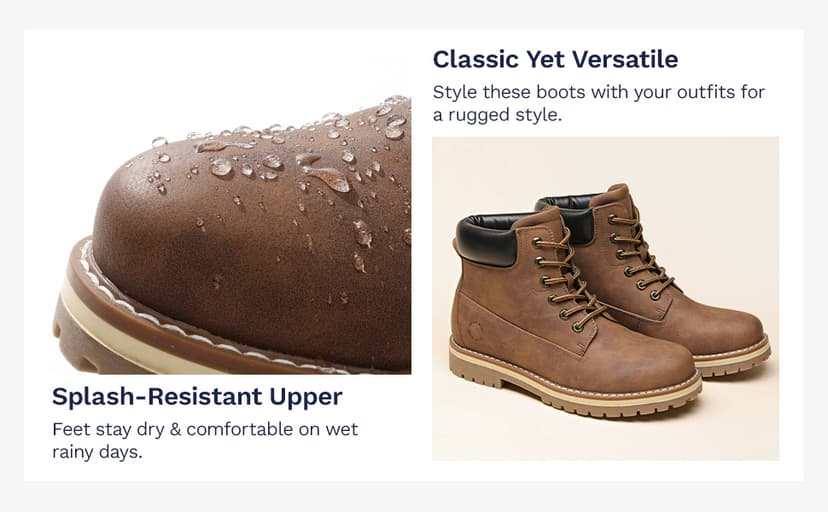Click the large water droplet on the close-up toe
828x512 pixels.
click(x=330, y=178)
